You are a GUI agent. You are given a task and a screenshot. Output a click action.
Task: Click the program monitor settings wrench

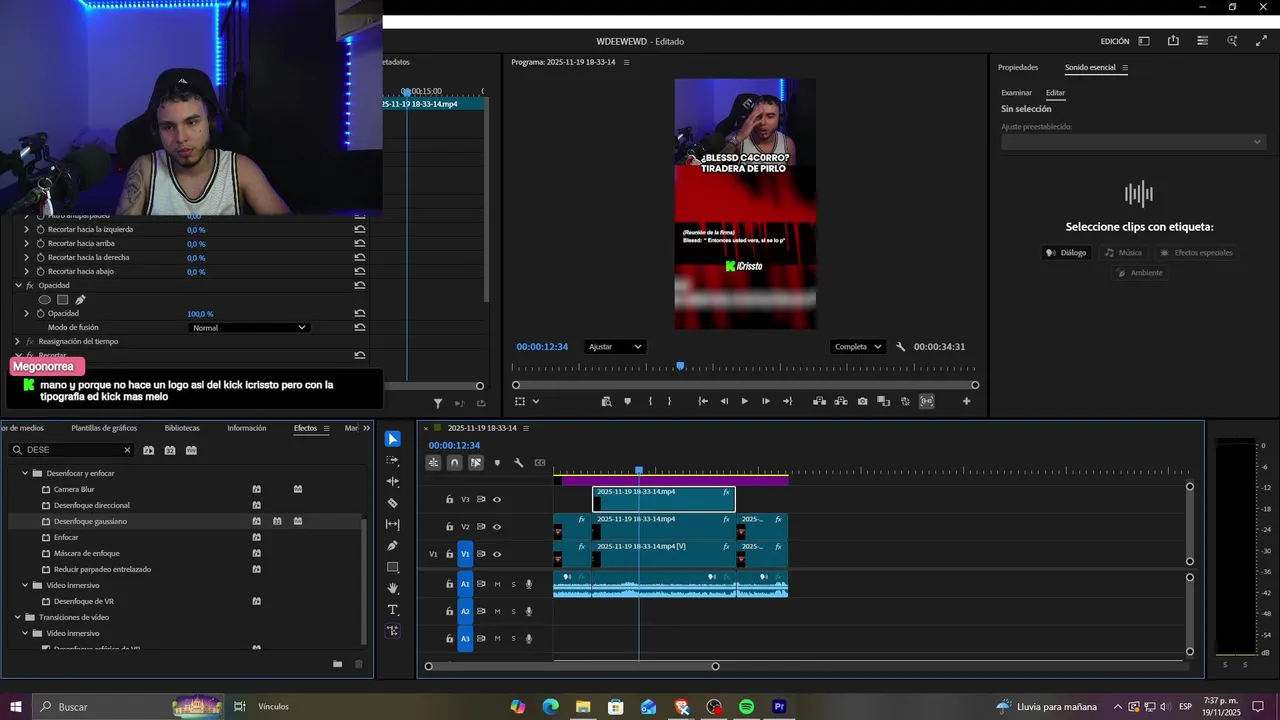coord(900,347)
